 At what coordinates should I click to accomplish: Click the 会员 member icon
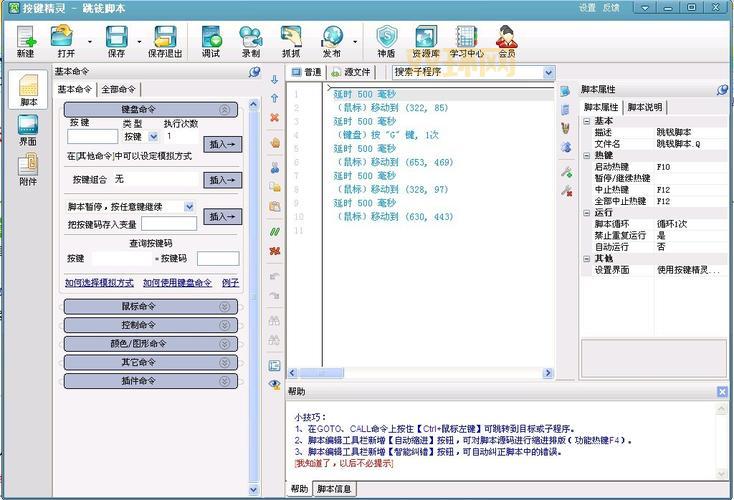507,41
